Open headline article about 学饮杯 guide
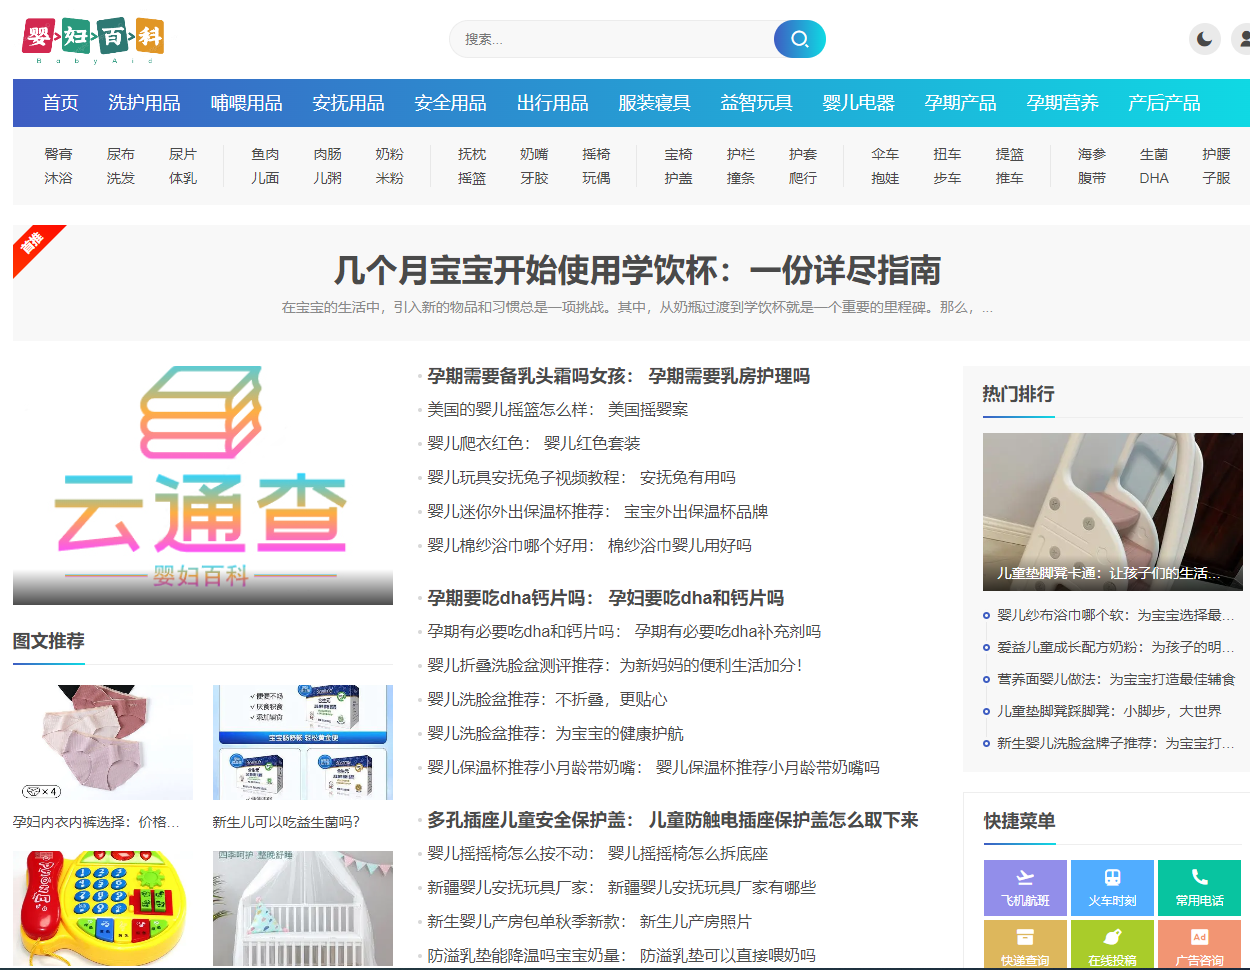The image size is (1250, 970). point(637,271)
